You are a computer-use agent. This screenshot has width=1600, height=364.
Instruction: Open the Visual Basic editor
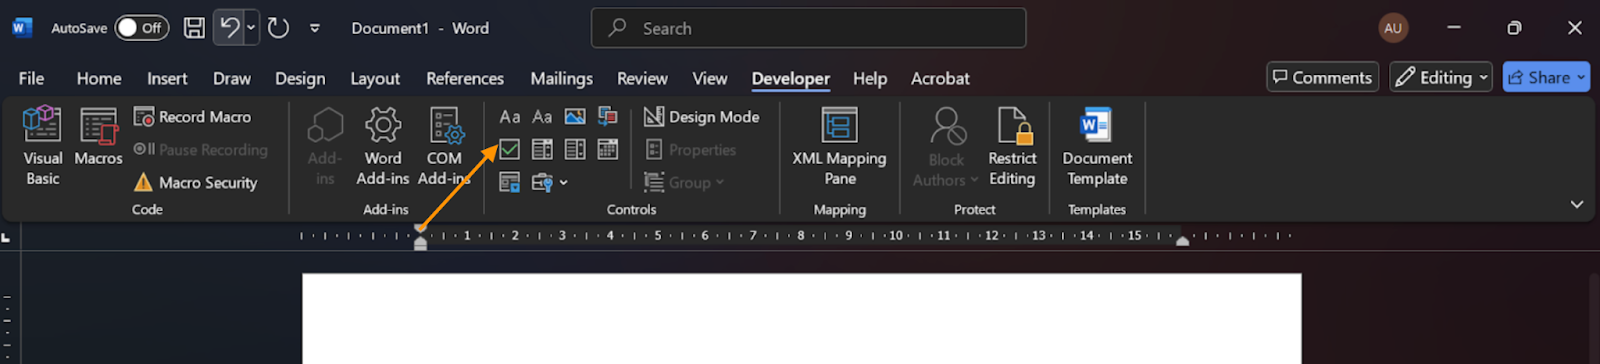click(x=42, y=146)
